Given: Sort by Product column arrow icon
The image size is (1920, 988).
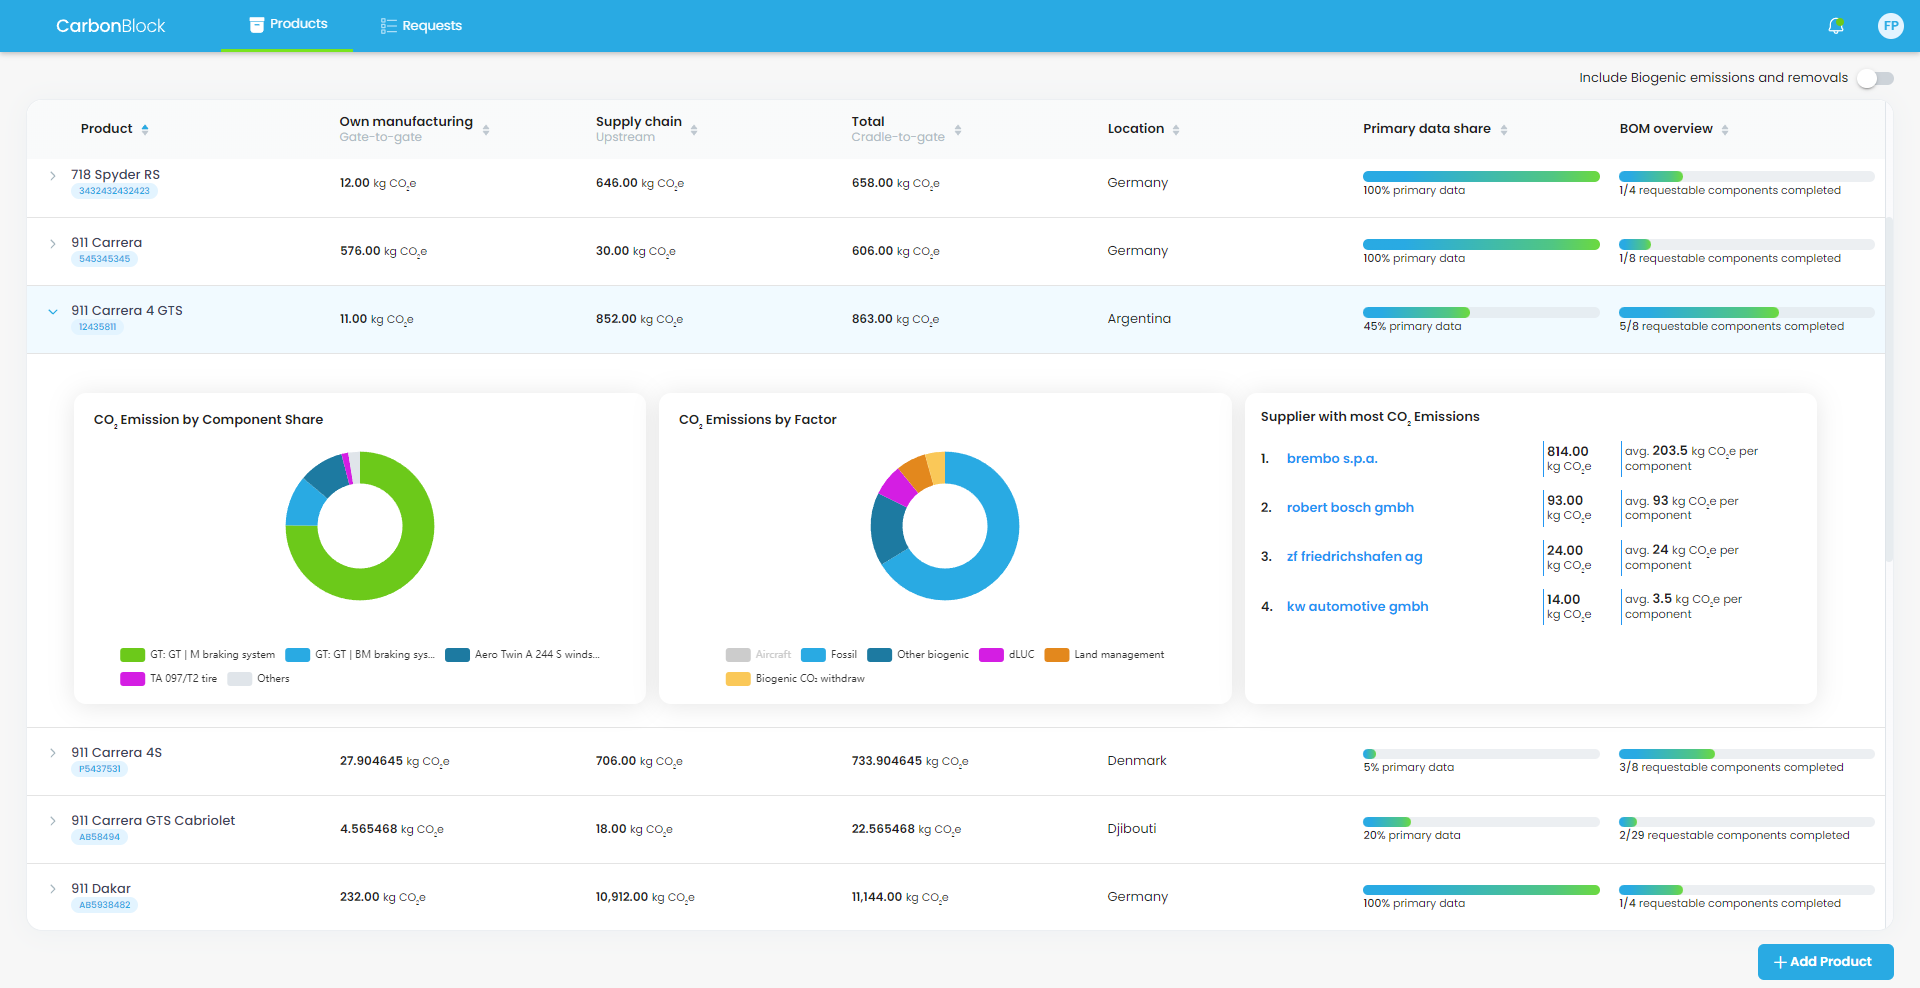Looking at the screenshot, I should [145, 129].
